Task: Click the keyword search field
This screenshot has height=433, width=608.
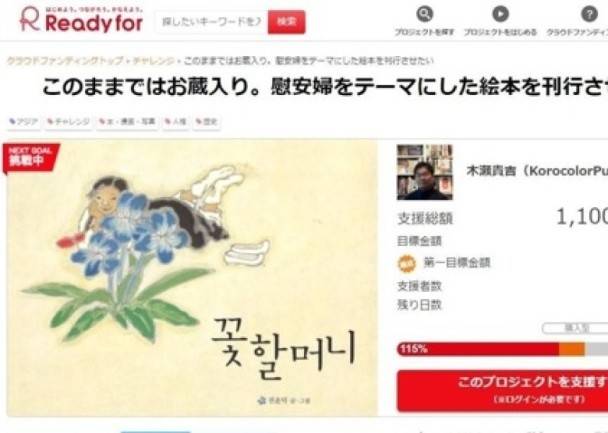Action: 212,22
